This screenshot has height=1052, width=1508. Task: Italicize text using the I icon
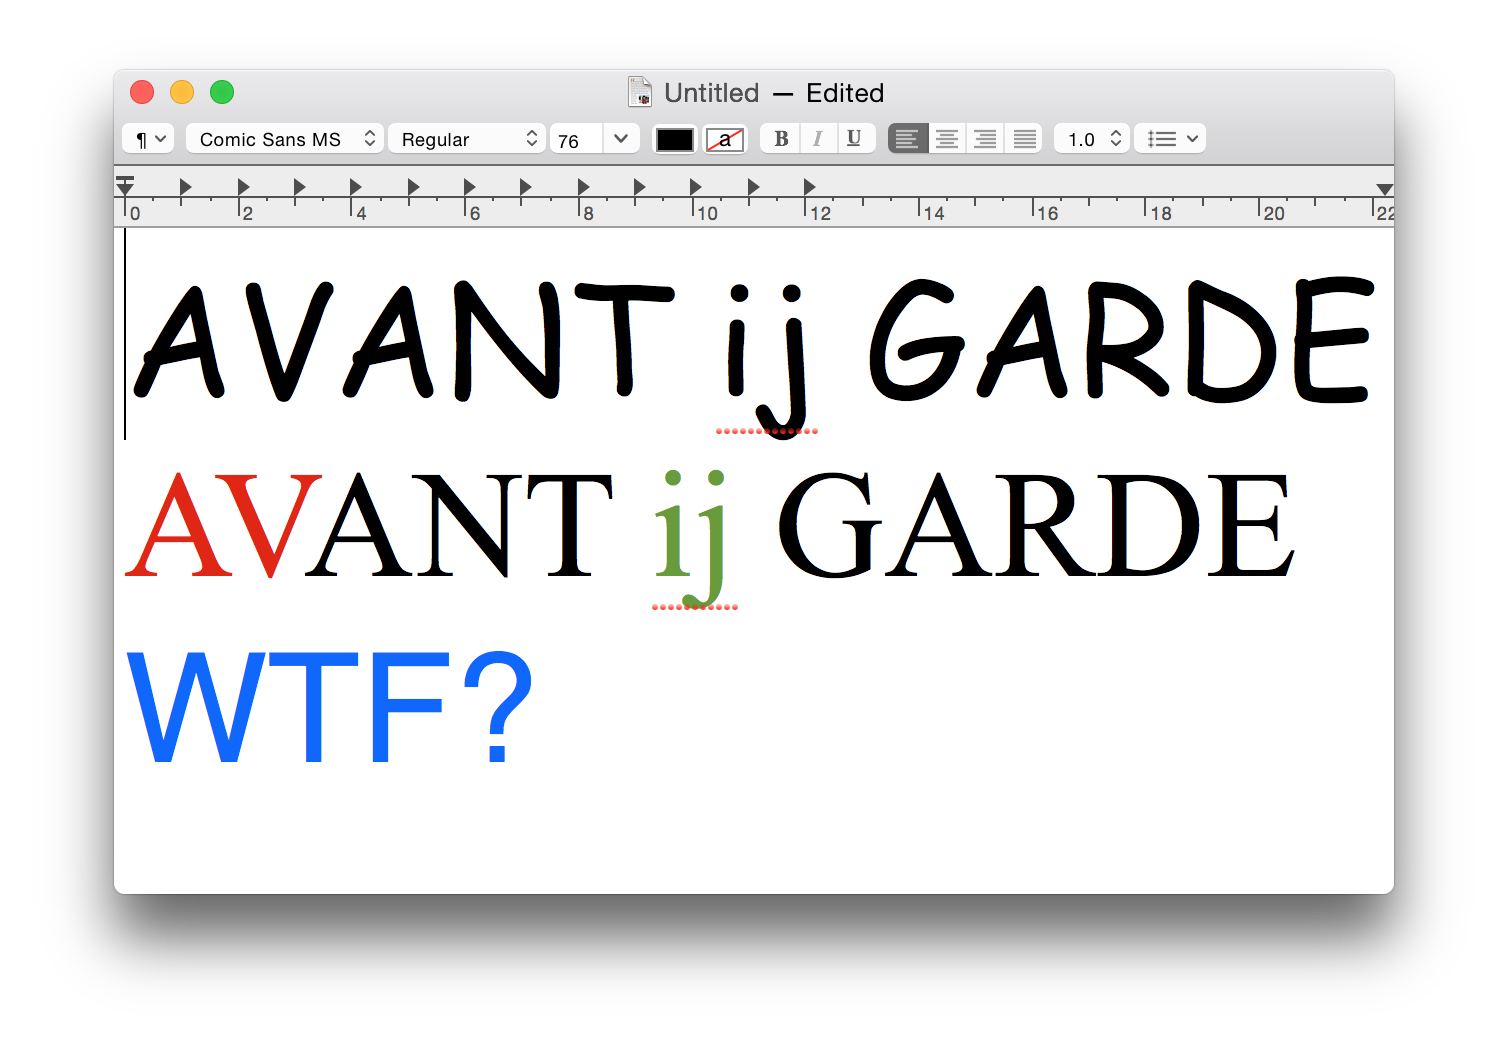pyautogui.click(x=818, y=138)
